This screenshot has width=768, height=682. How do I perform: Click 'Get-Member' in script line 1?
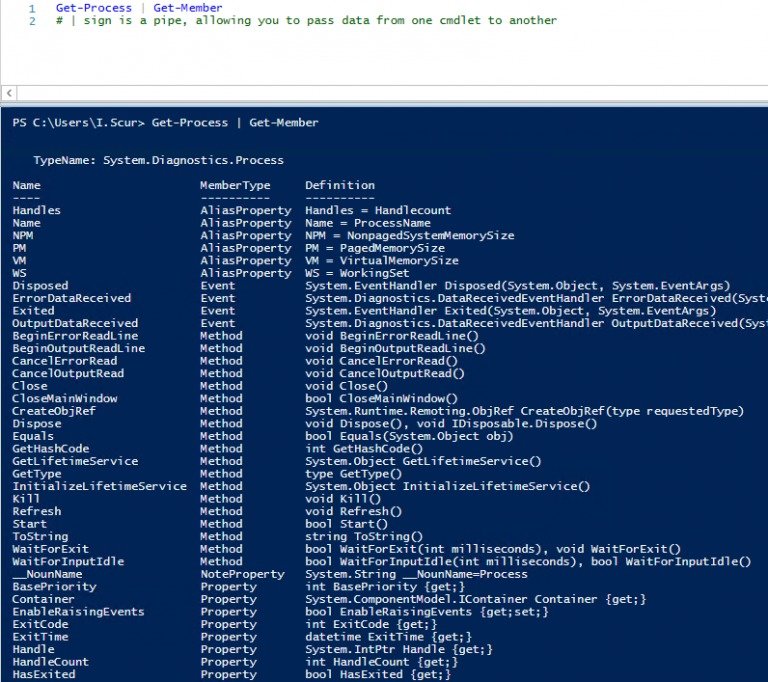click(x=188, y=8)
